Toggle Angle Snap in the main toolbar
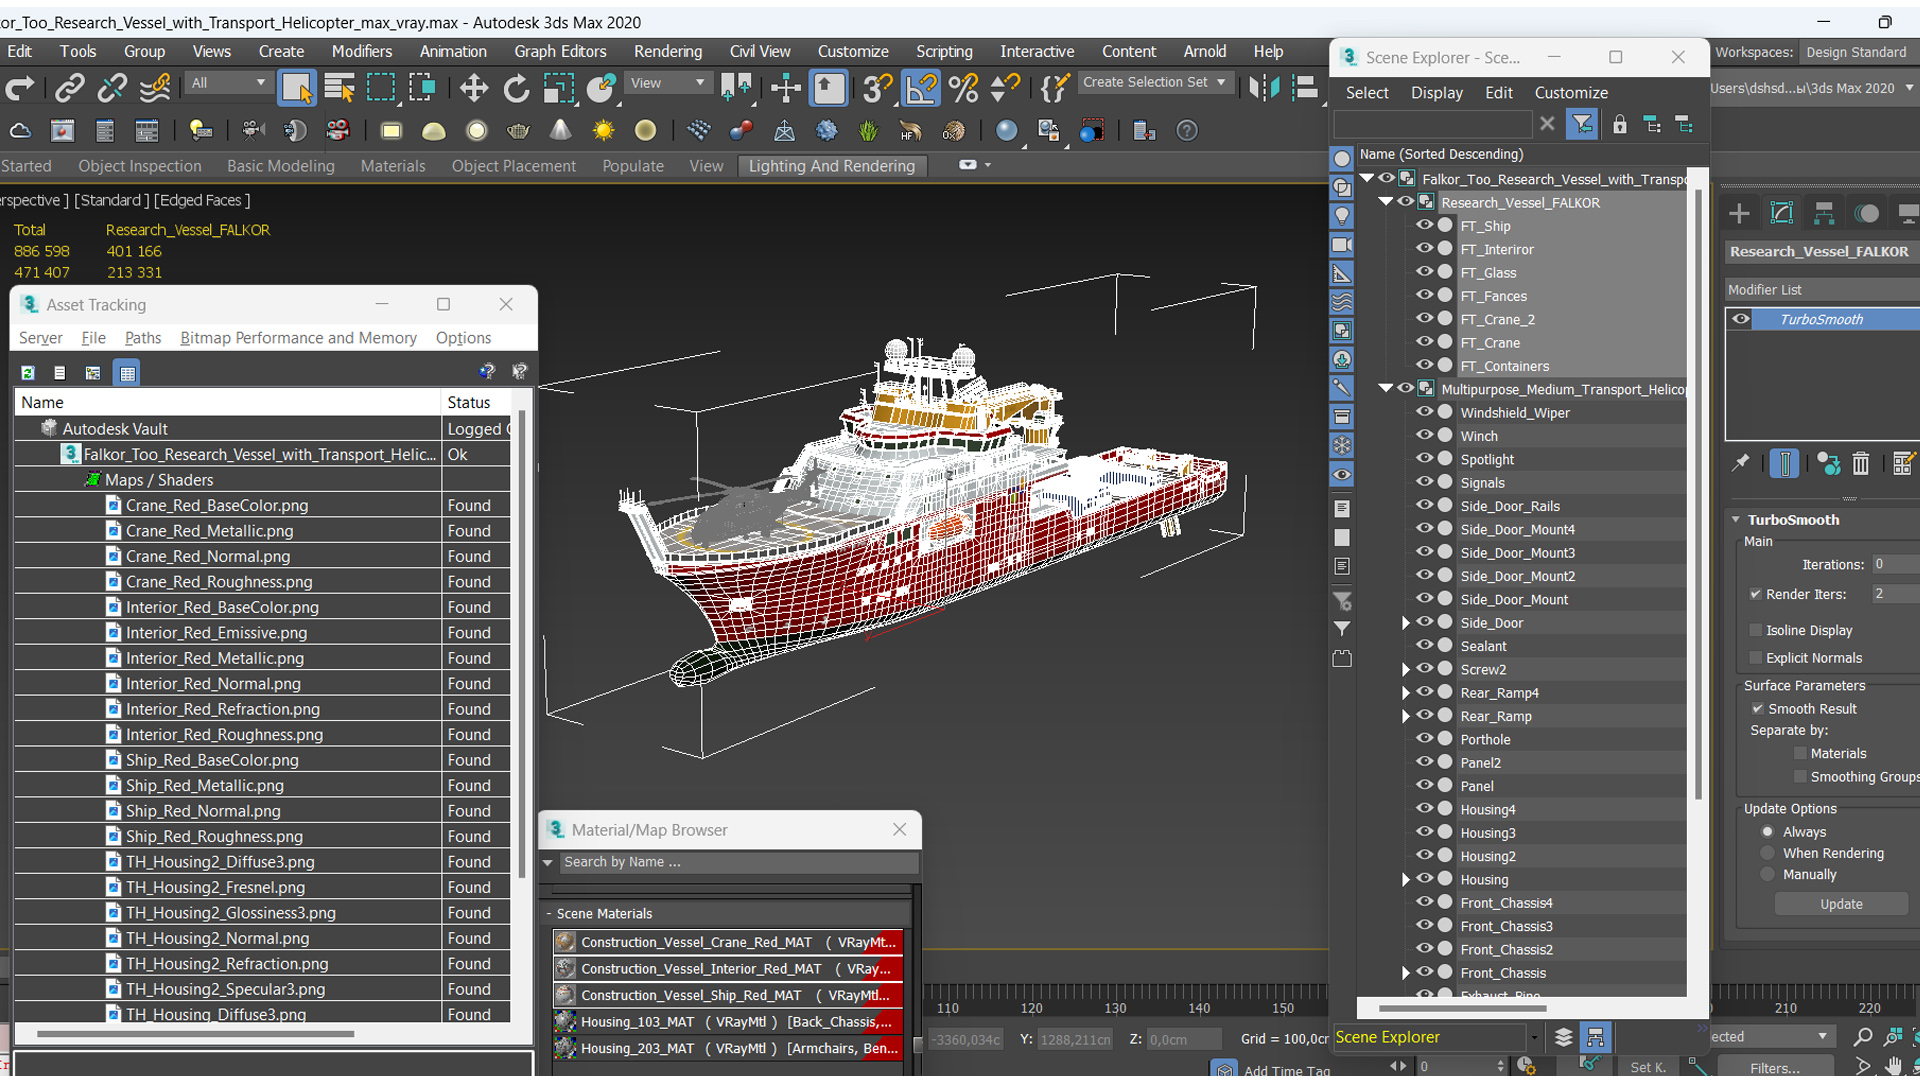Viewport: 1920px width, 1080px height. pyautogui.click(x=921, y=88)
